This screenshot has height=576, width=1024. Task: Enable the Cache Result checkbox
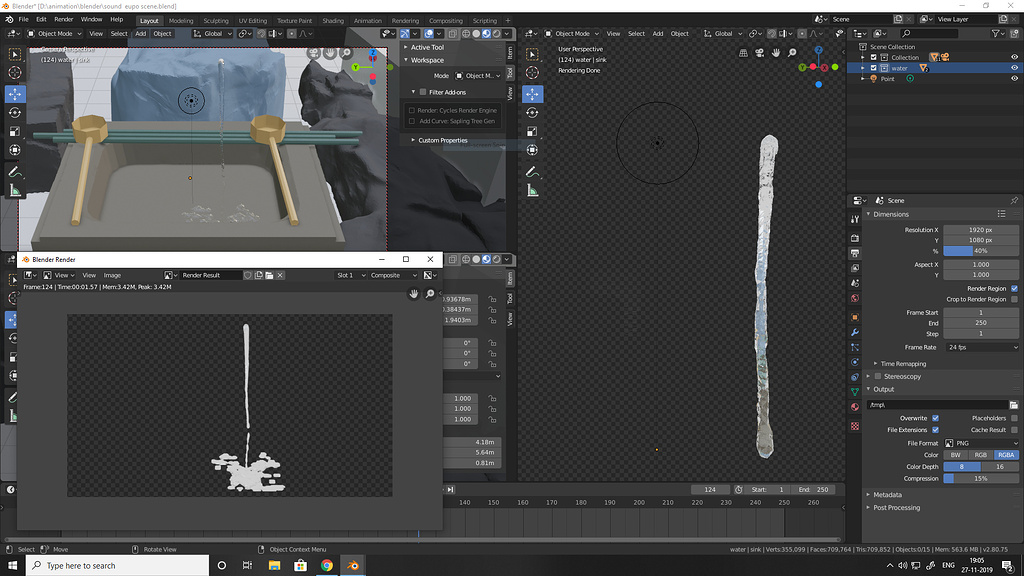click(x=1014, y=430)
